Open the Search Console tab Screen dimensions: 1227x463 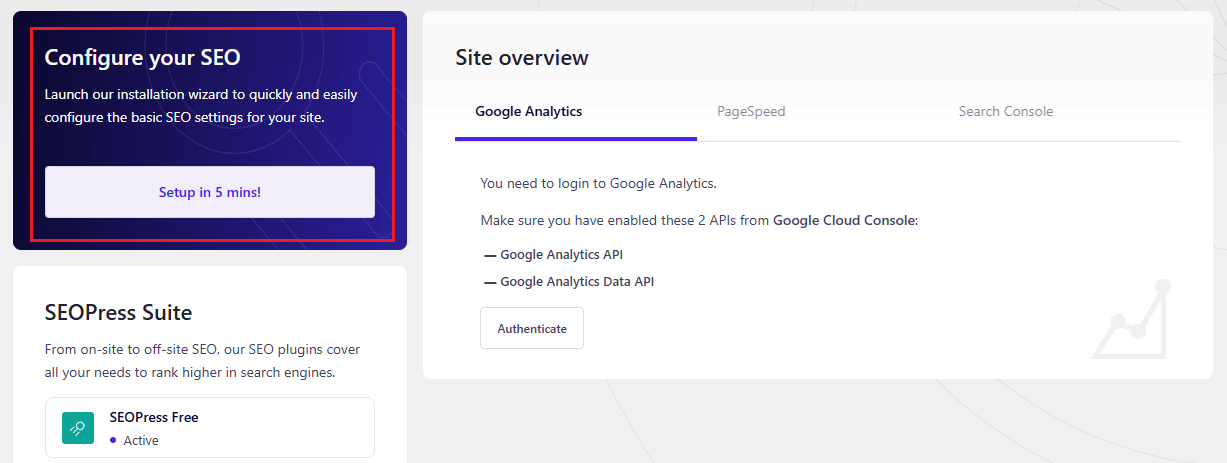(1005, 112)
